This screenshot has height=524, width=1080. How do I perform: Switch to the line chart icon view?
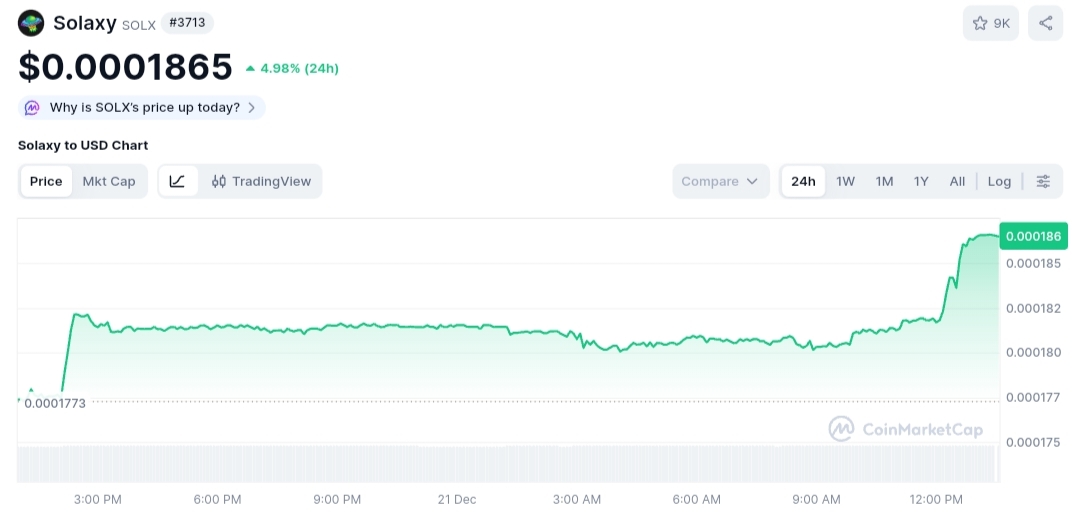[178, 181]
